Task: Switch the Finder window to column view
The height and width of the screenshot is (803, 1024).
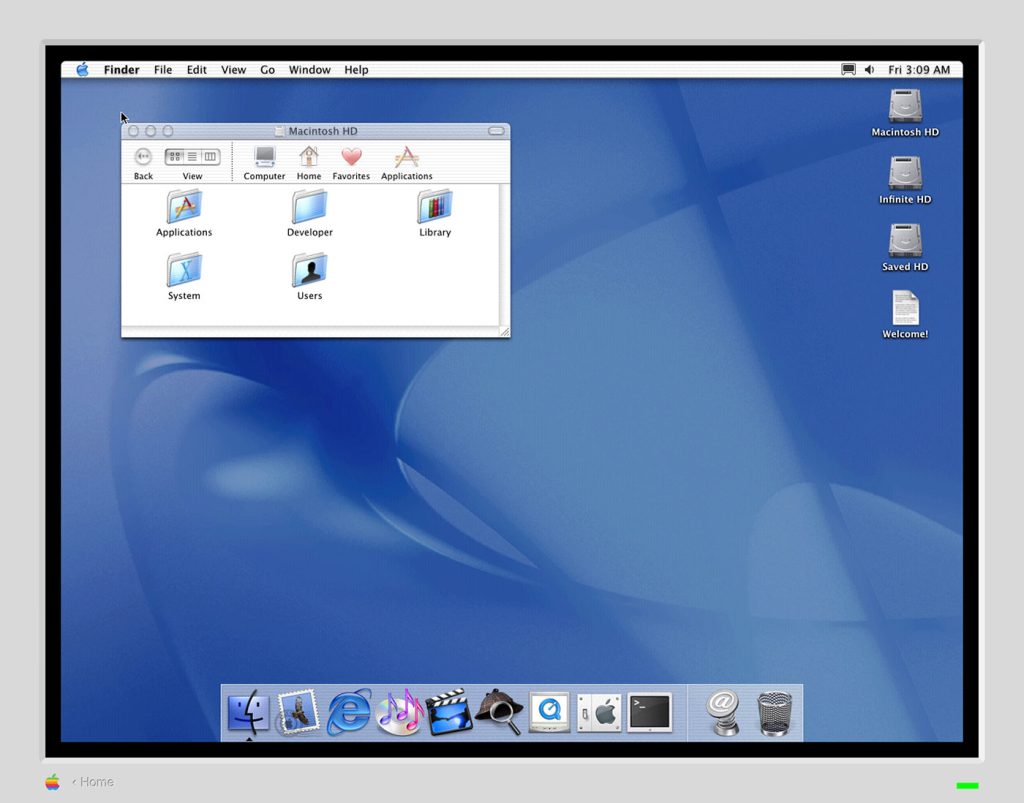Action: [x=211, y=157]
